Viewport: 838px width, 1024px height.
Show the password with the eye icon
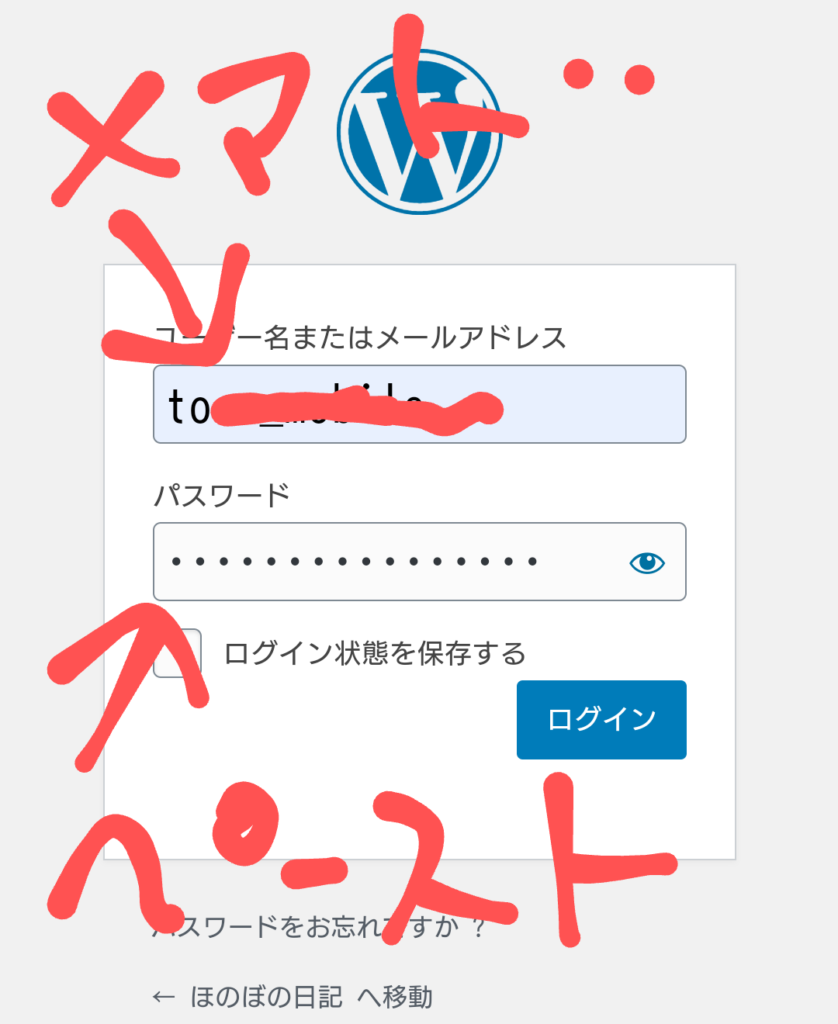point(647,562)
